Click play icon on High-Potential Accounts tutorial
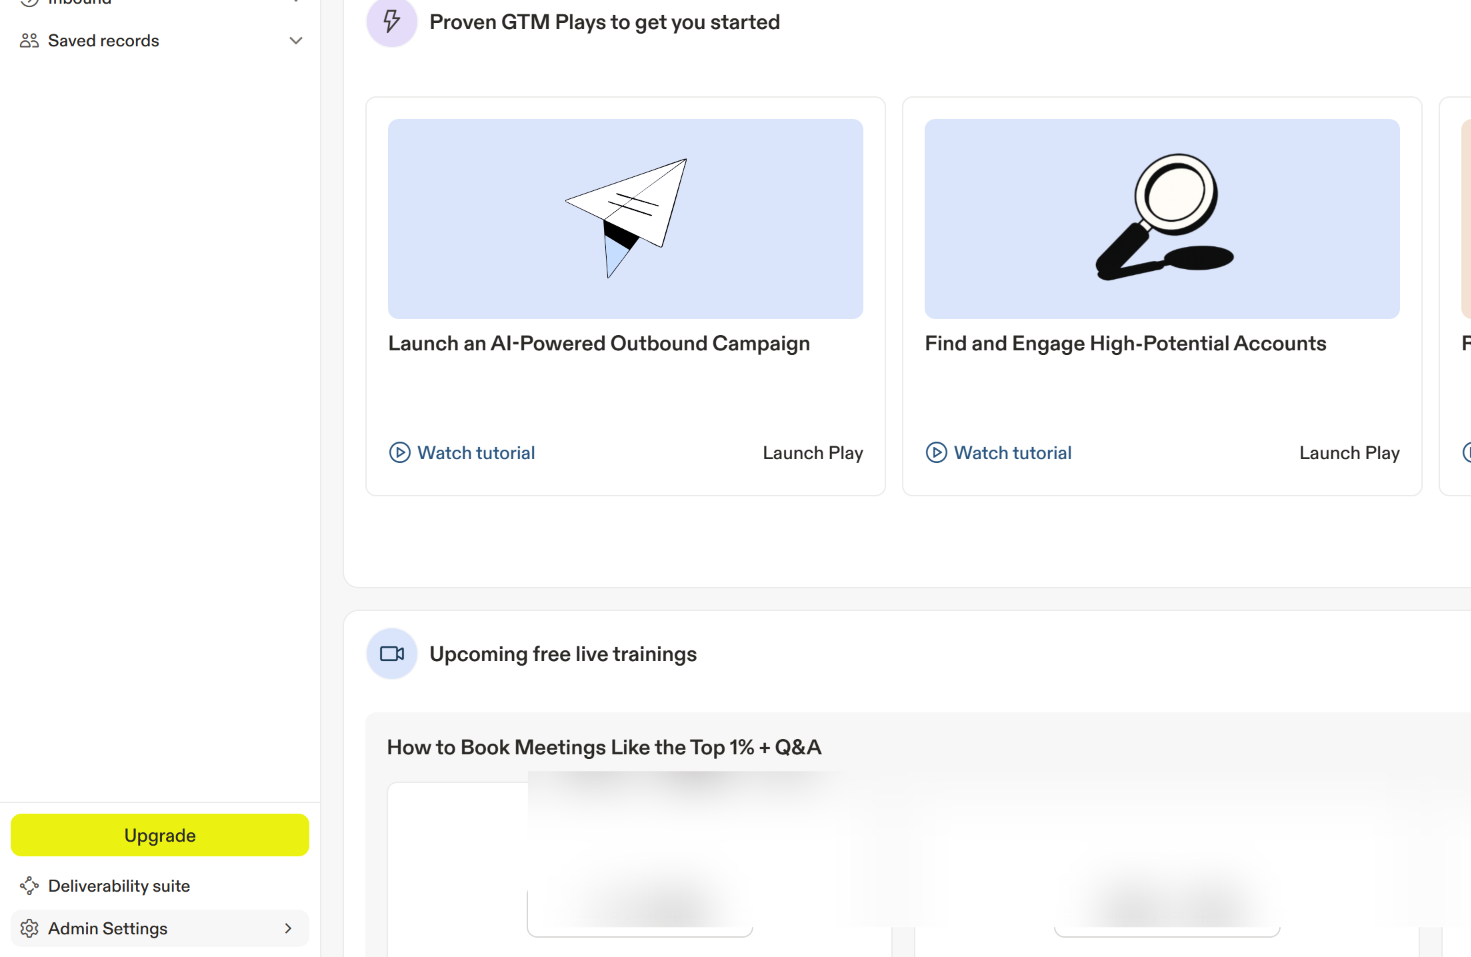Image resolution: width=1471 pixels, height=957 pixels. tap(936, 453)
